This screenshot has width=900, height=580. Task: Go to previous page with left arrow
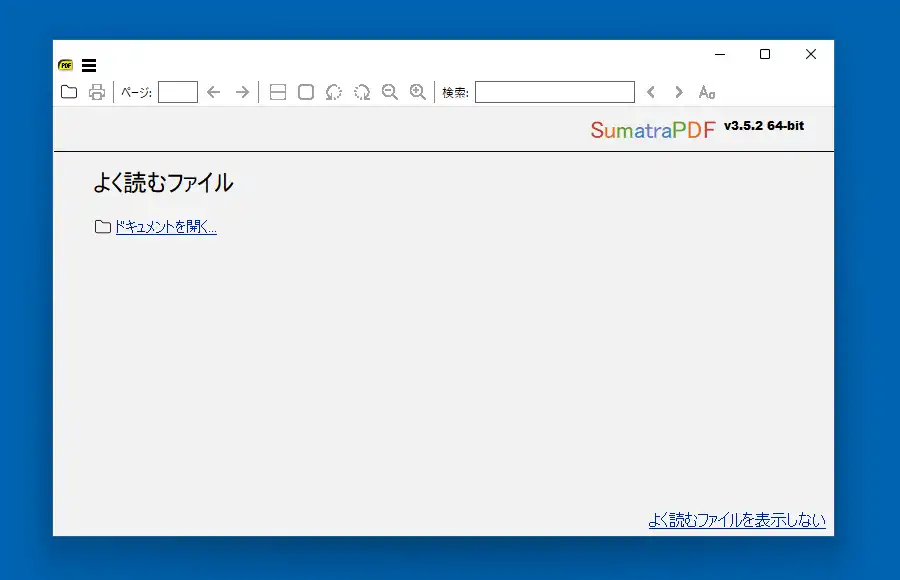coord(214,92)
